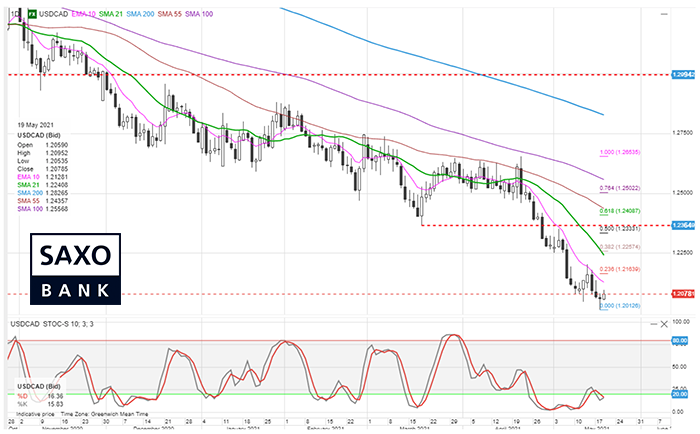Image resolution: width=700 pixels, height=434 pixels.
Task: Select SMA 200 indicator label in header
Action: 140,14
